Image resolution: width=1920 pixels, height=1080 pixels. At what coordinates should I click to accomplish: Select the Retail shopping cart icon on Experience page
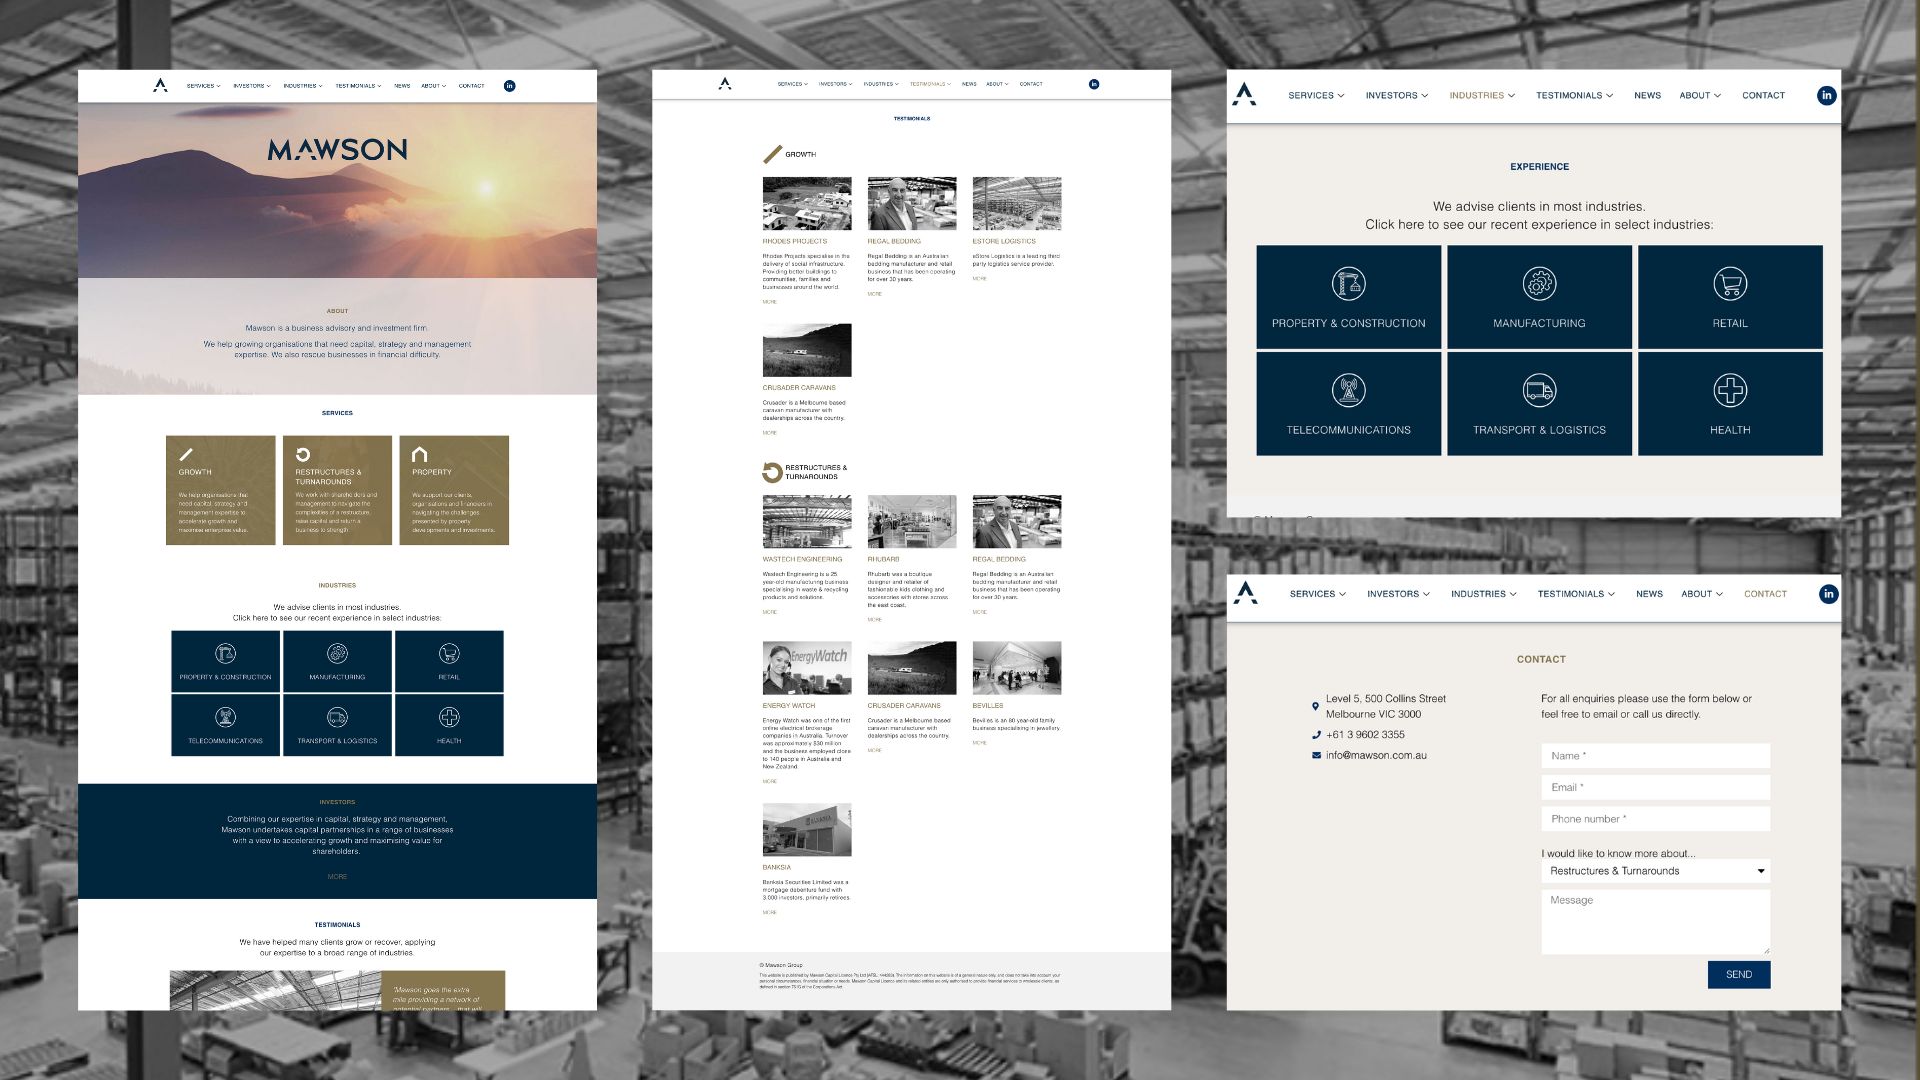coord(1730,284)
